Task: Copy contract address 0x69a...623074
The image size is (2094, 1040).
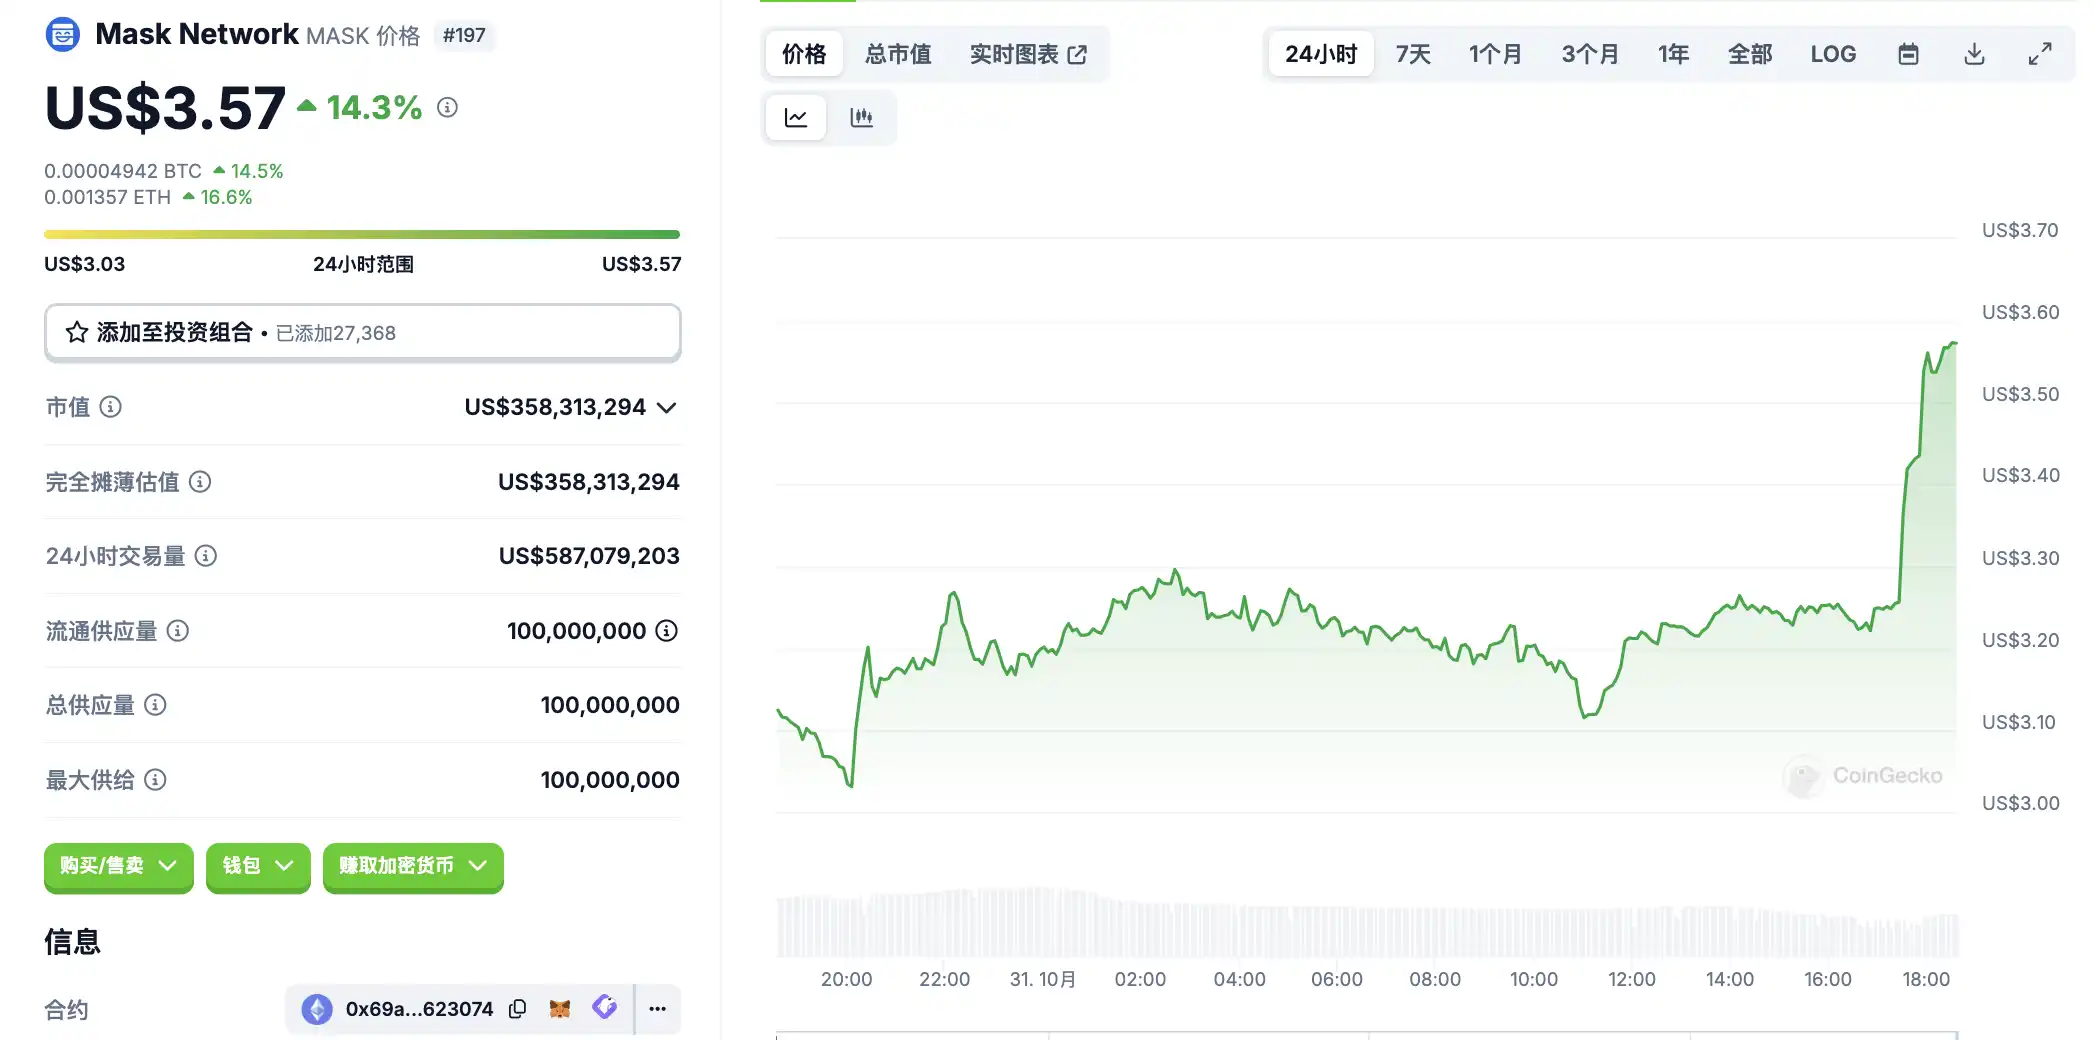Action: pos(517,1009)
